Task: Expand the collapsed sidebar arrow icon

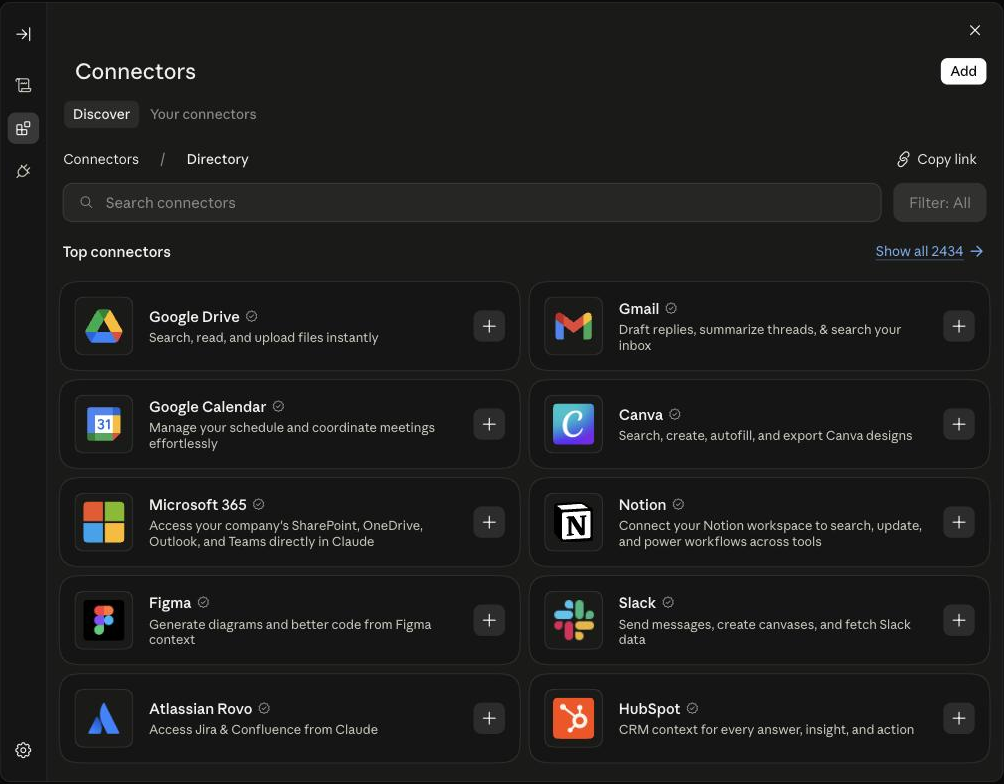Action: pos(24,34)
